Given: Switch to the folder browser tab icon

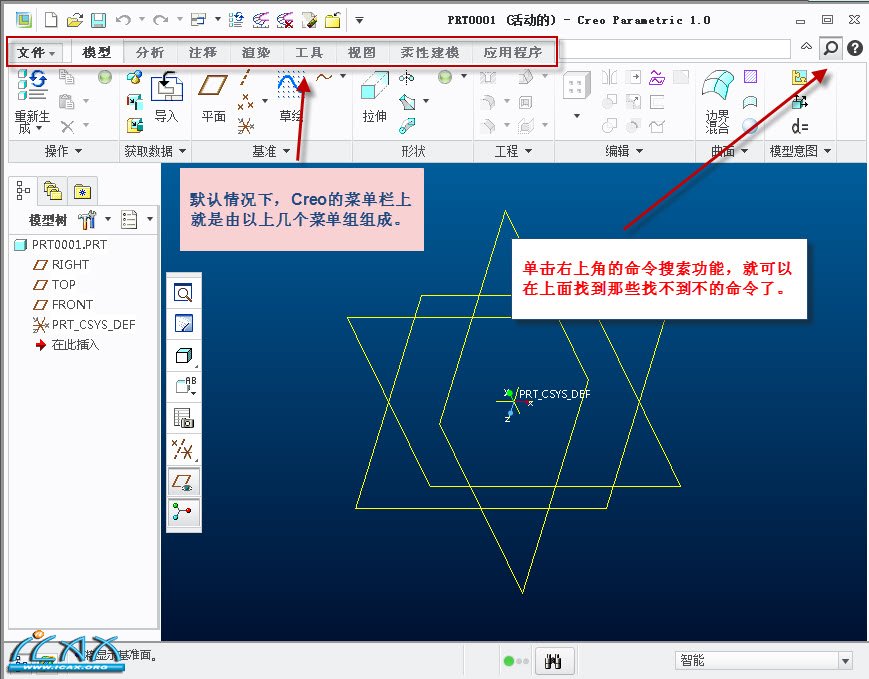Looking at the screenshot, I should pyautogui.click(x=53, y=191).
